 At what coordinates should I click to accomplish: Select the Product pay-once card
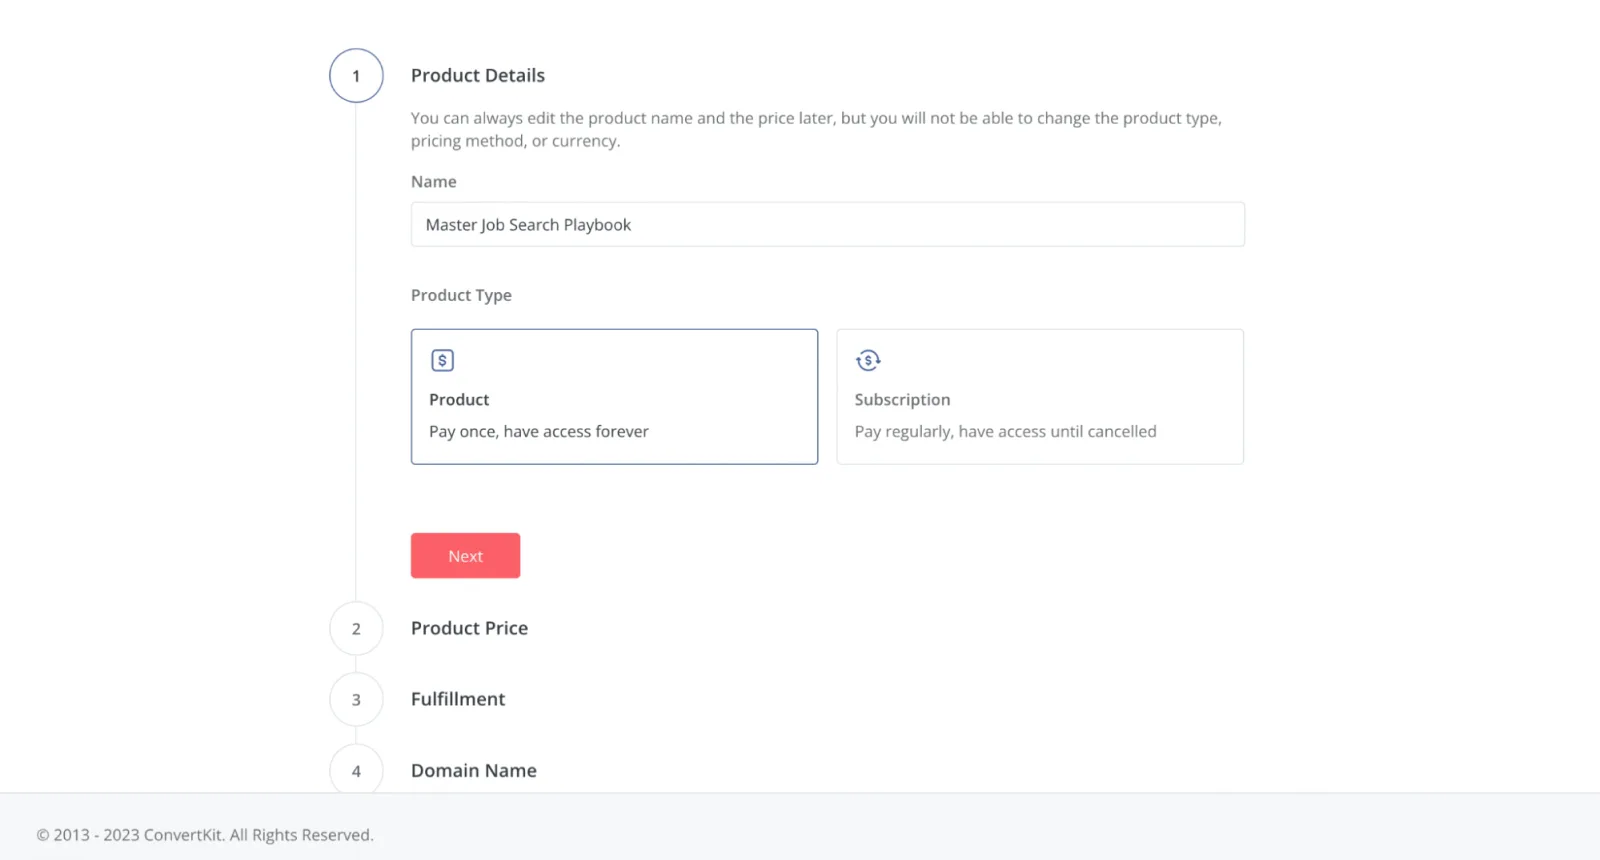point(614,397)
